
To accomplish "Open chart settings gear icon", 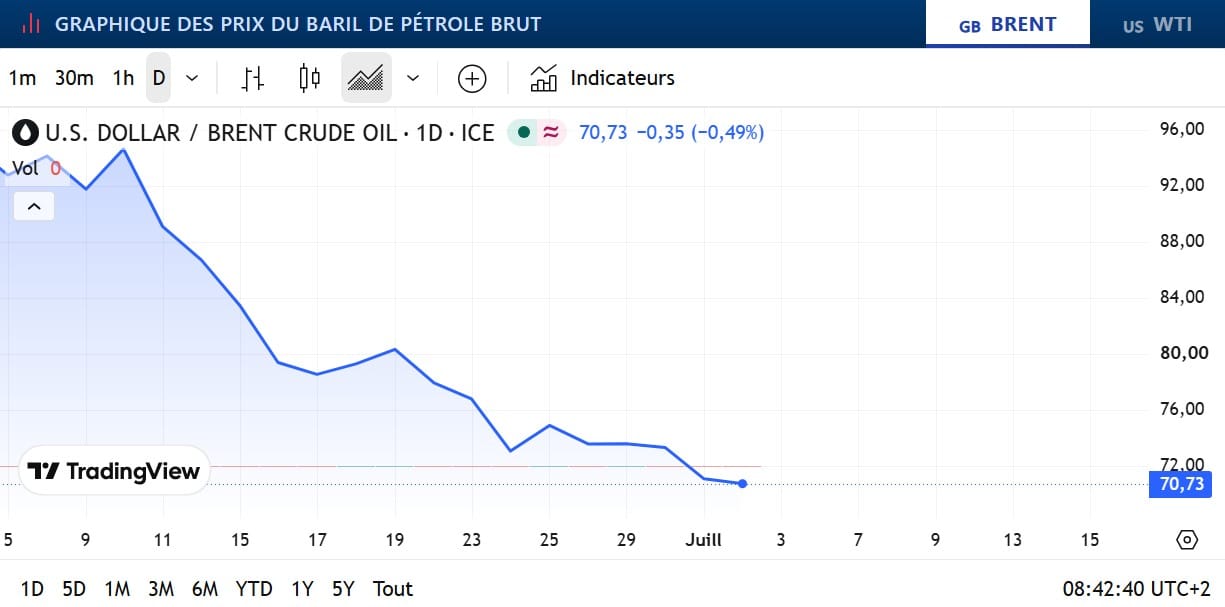I will (1187, 540).
